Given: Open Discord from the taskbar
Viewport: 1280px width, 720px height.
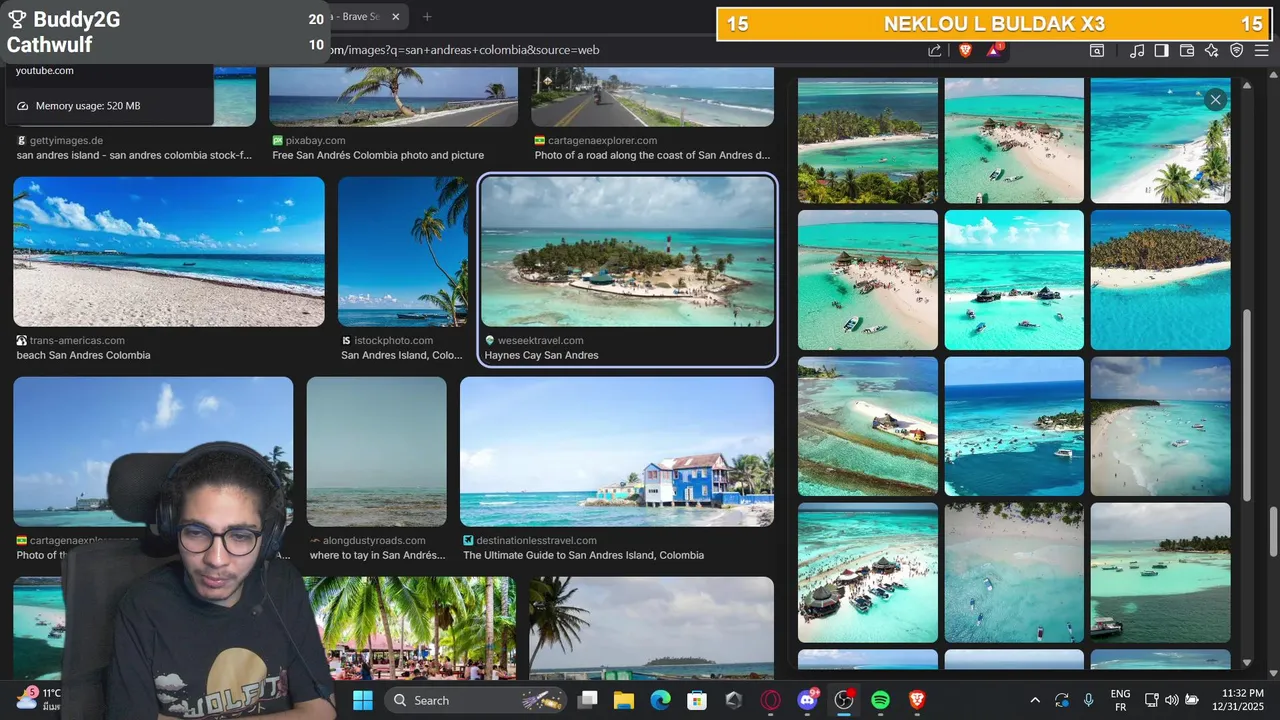Looking at the screenshot, I should [x=807, y=700].
